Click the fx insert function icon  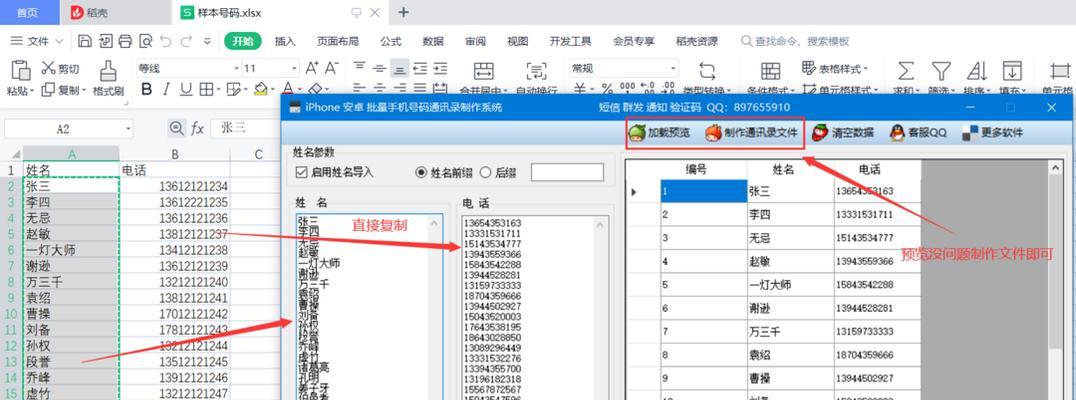tap(198, 128)
